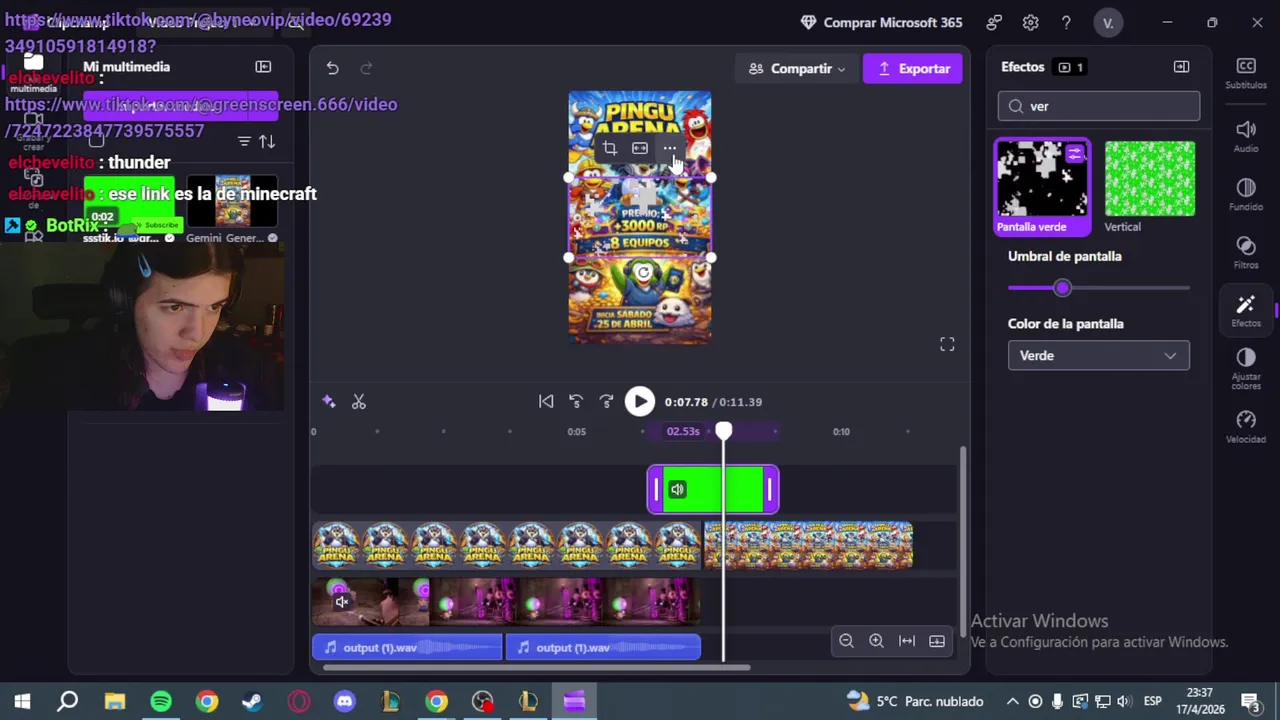Open the Filtros tab

click(x=1246, y=252)
